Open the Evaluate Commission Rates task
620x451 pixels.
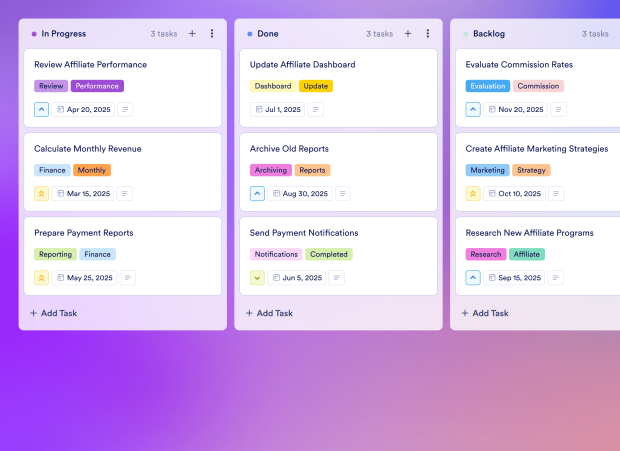pos(519,65)
